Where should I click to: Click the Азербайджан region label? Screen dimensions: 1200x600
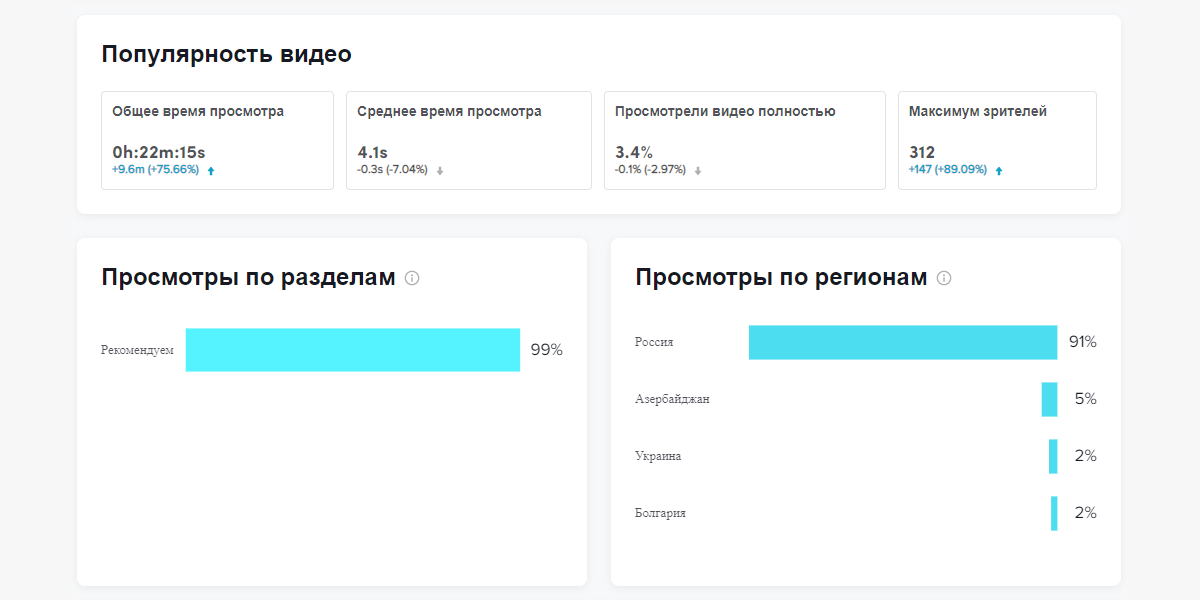point(672,399)
